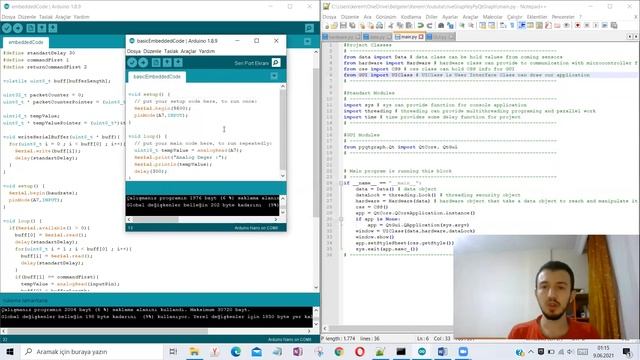Open Opera browser from the taskbar
Screen dimensions: 640x360
pos(360,351)
